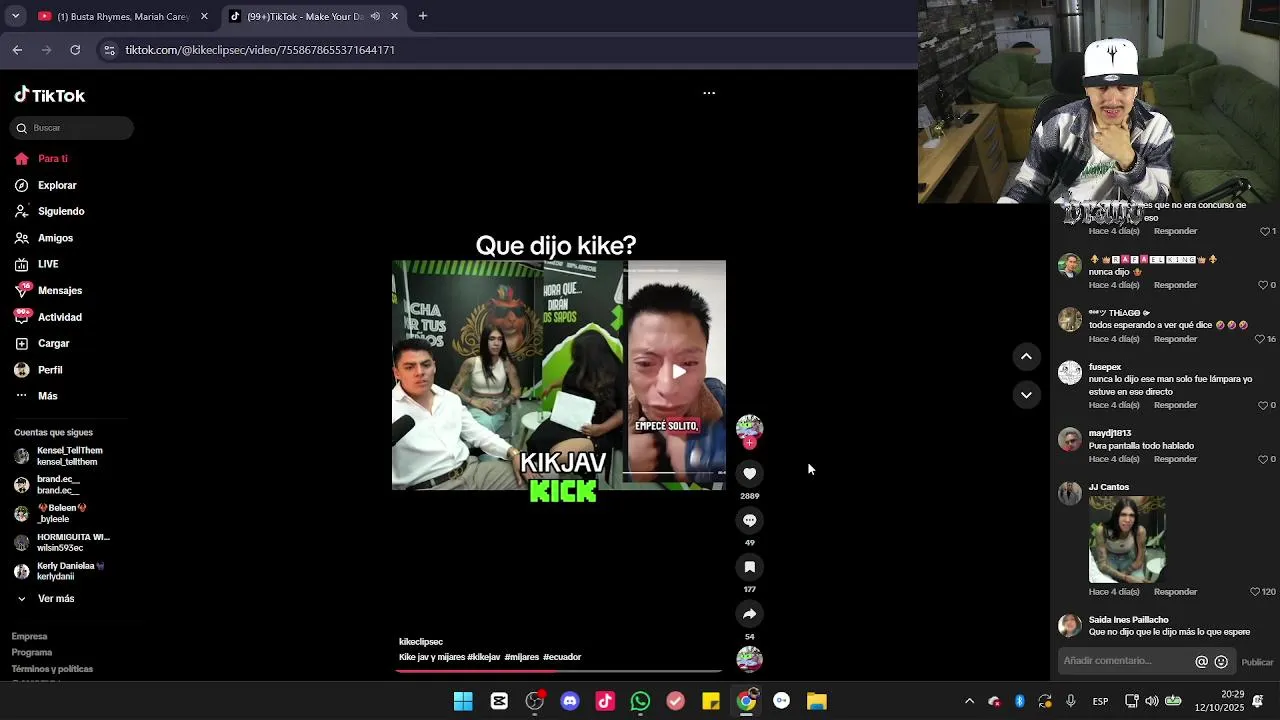Viewport: 1280px width, 720px height.
Task: Open the Cargar upload page
Action: [53, 343]
